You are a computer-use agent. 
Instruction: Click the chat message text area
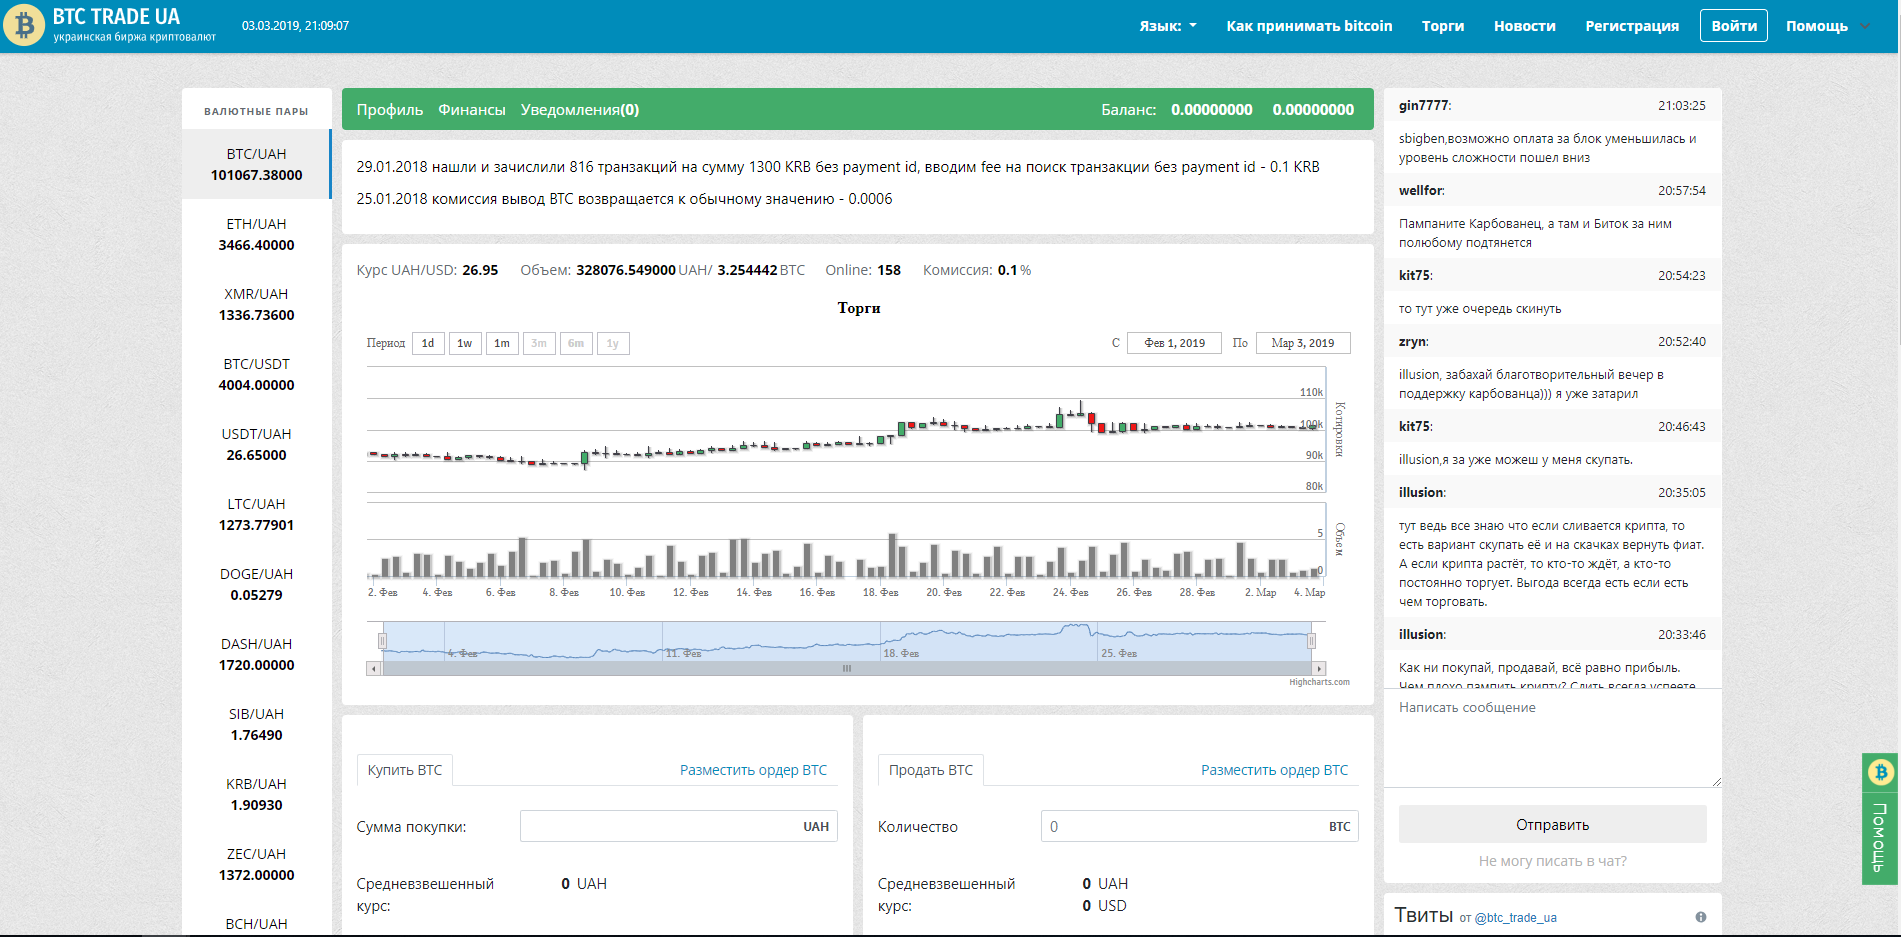[x=1553, y=738]
